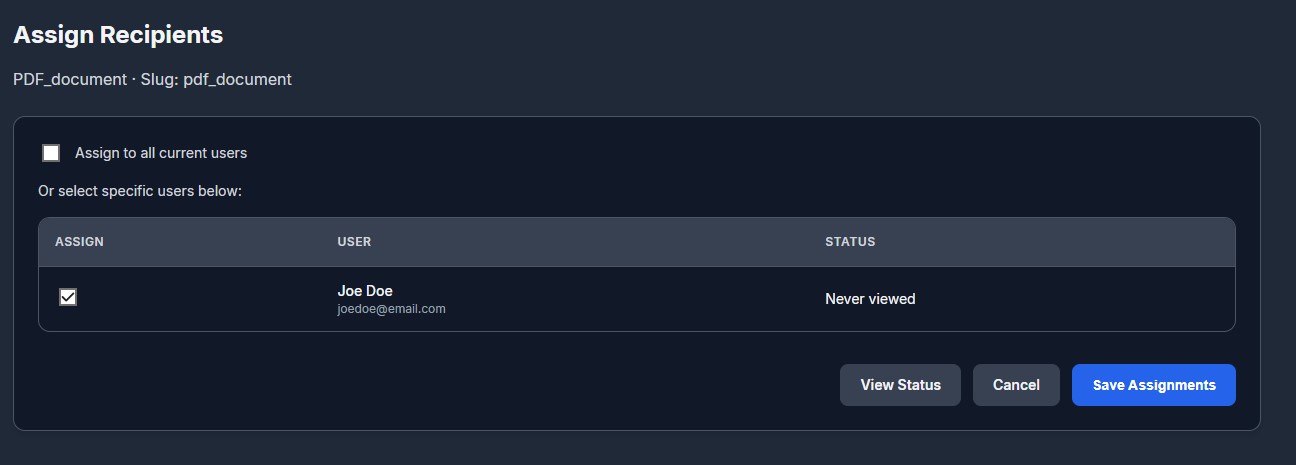
Task: Save Assignments with the blue button
Action: pos(1154,385)
